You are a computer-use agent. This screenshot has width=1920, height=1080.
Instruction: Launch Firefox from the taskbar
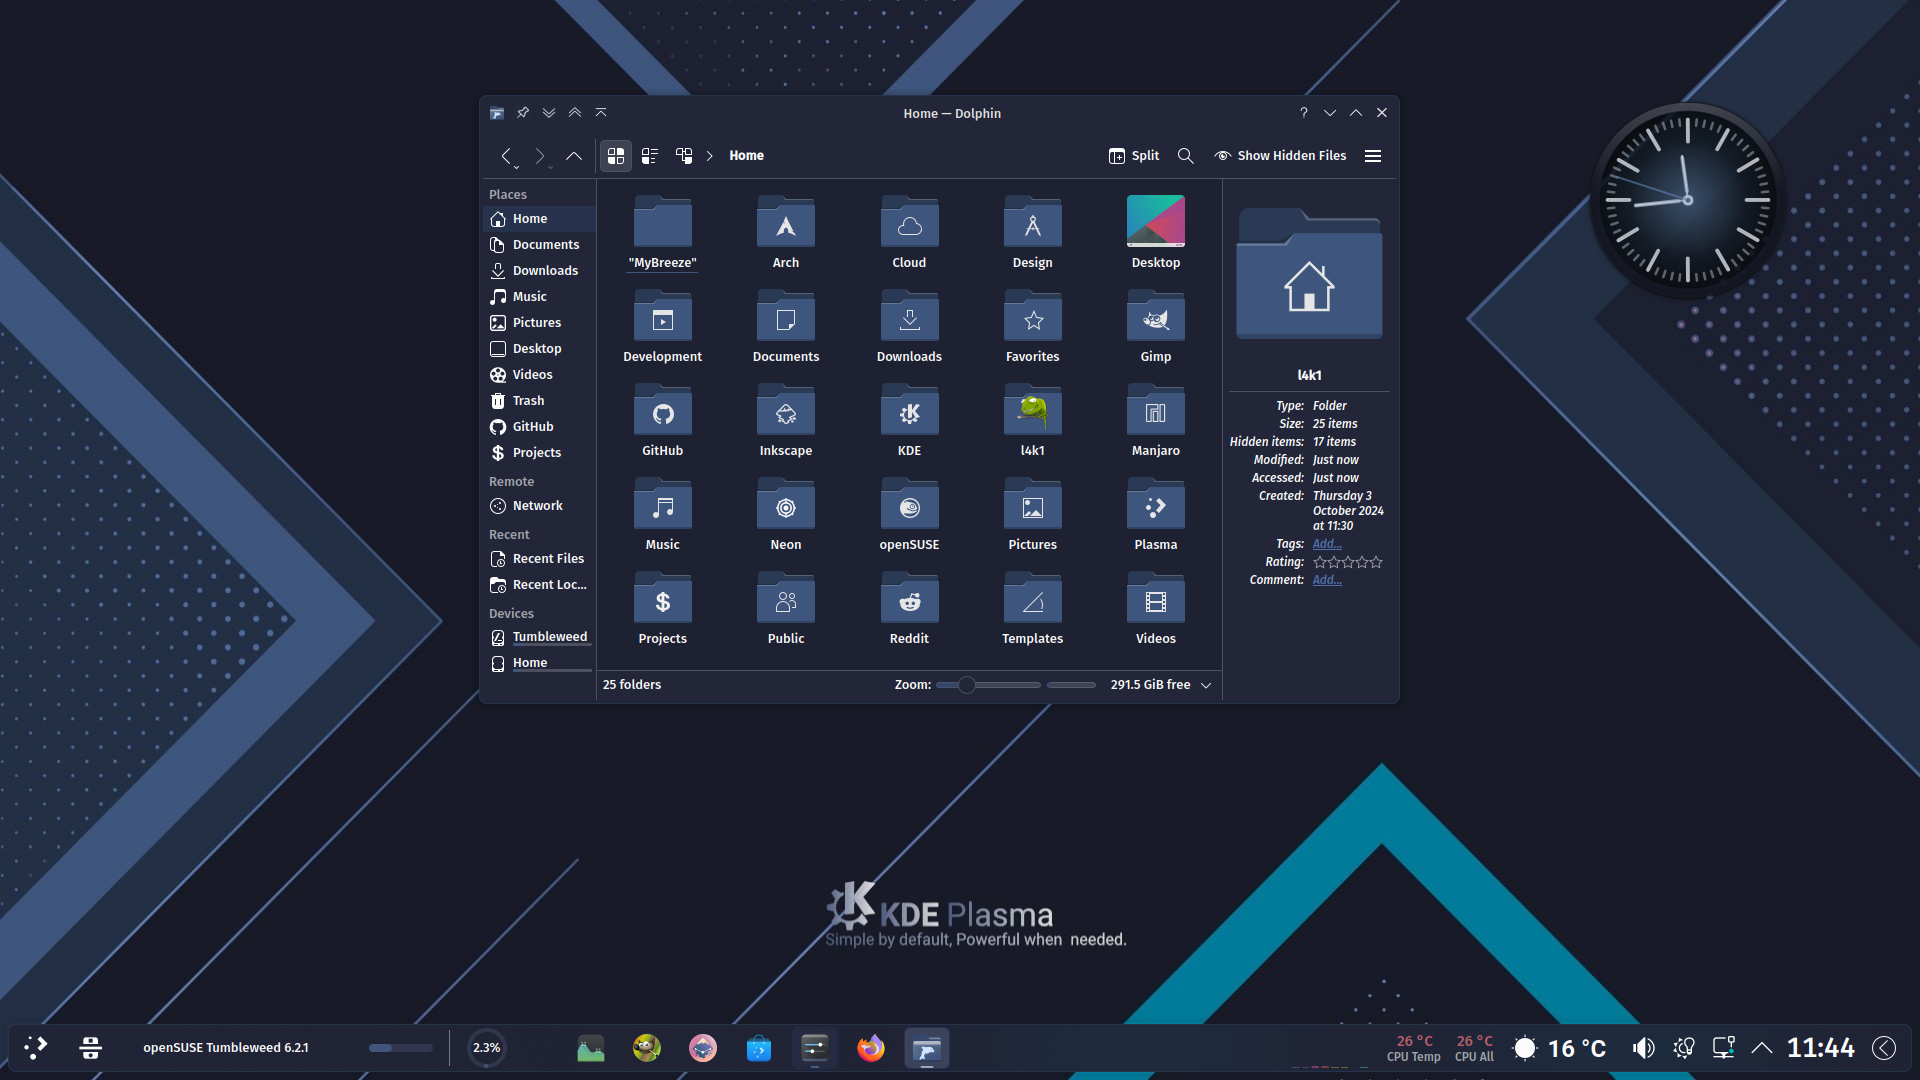870,1048
